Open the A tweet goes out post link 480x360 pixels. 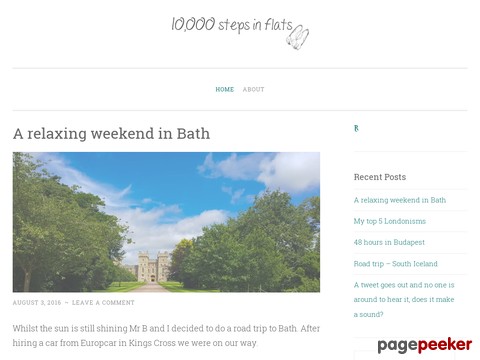404,299
